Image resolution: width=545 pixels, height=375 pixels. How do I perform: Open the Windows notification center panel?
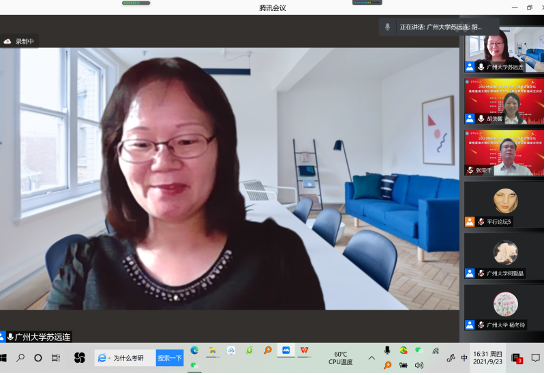535,358
